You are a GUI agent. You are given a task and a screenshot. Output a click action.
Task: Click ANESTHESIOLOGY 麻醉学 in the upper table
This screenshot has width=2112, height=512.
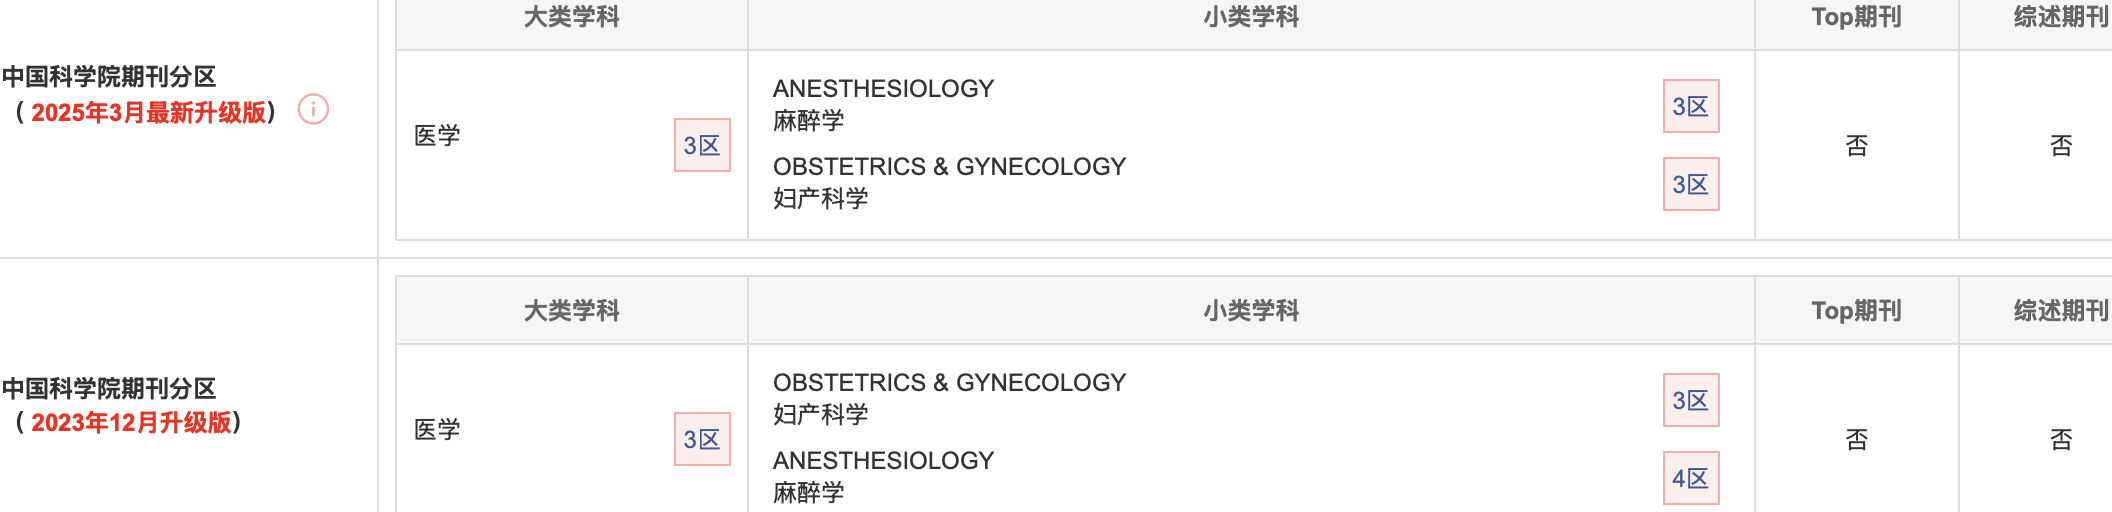(x=884, y=104)
